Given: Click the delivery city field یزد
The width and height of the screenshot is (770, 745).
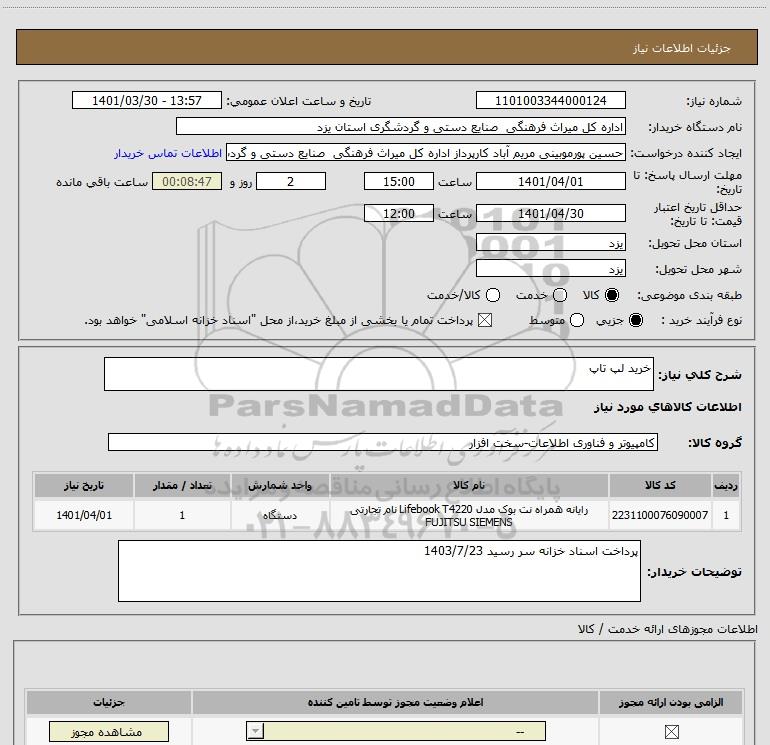Looking at the screenshot, I should [x=550, y=269].
